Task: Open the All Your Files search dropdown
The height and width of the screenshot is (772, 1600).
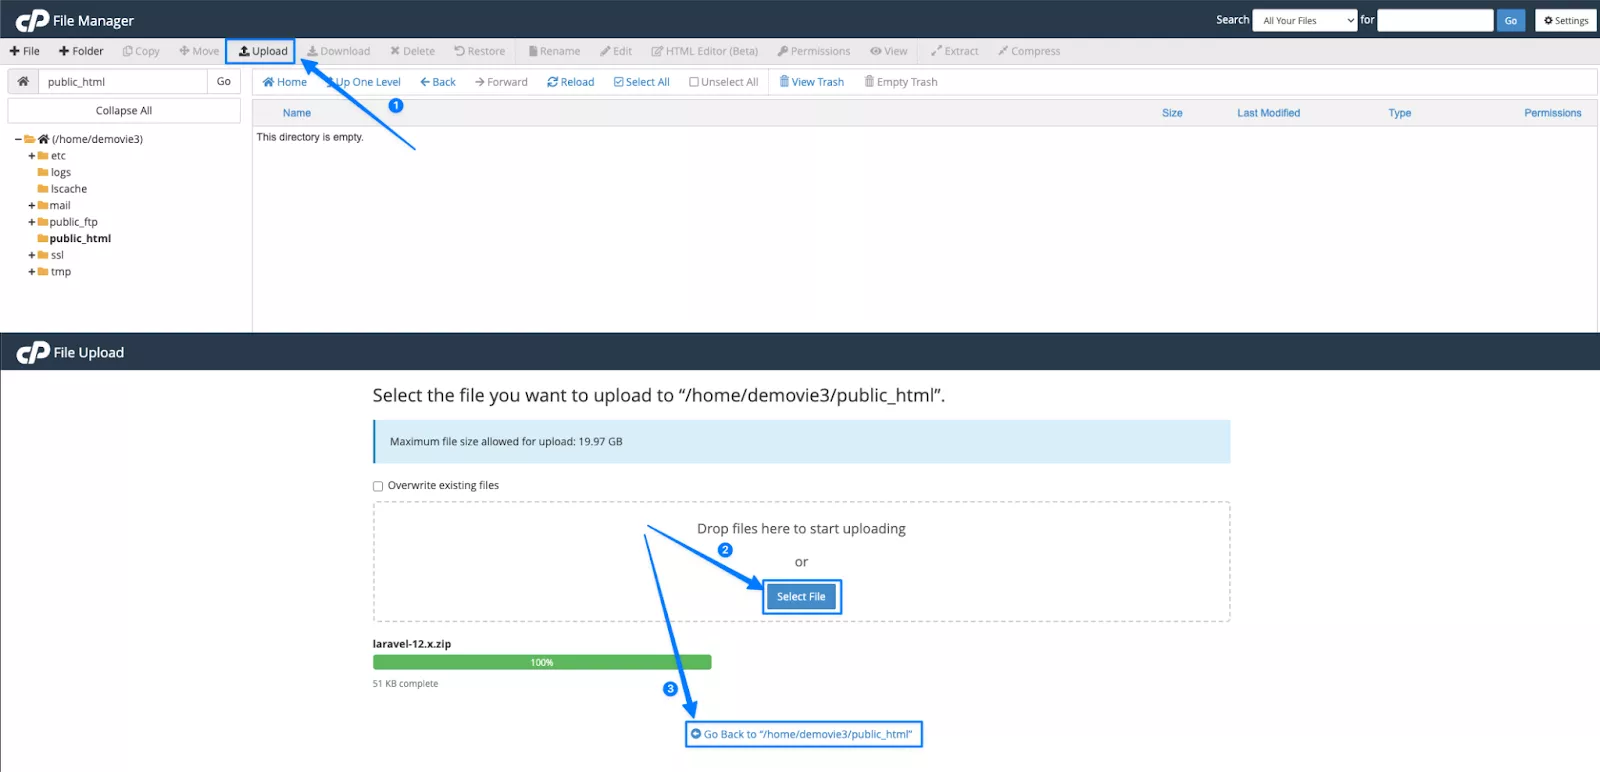Action: (x=1304, y=20)
